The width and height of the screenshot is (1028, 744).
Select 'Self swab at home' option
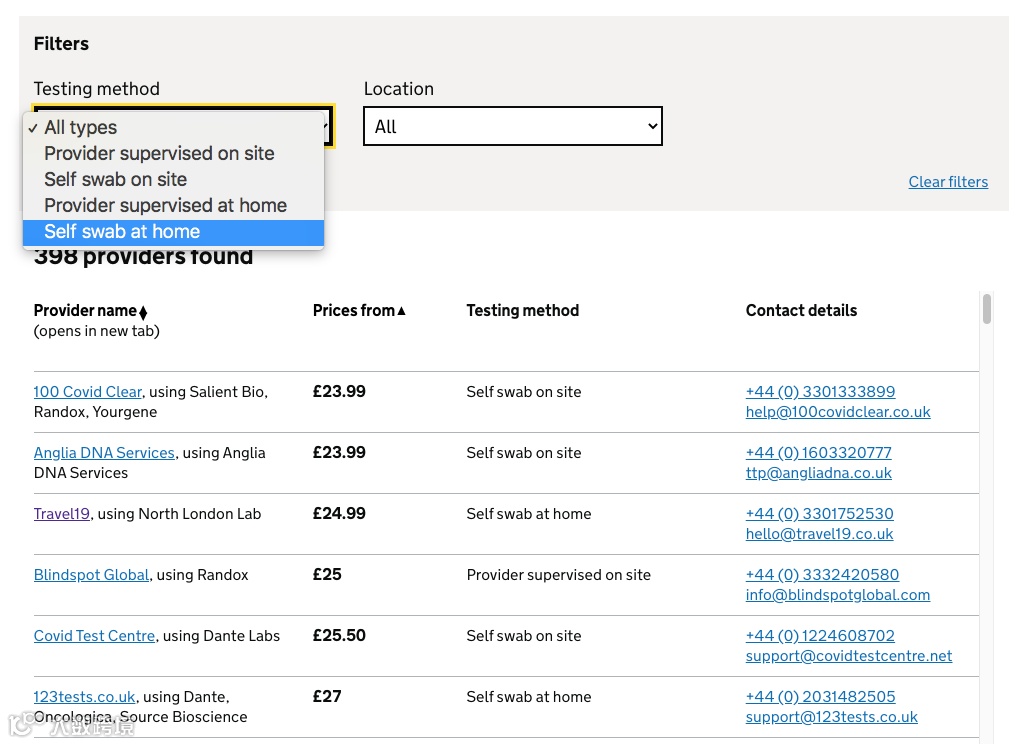(x=122, y=232)
